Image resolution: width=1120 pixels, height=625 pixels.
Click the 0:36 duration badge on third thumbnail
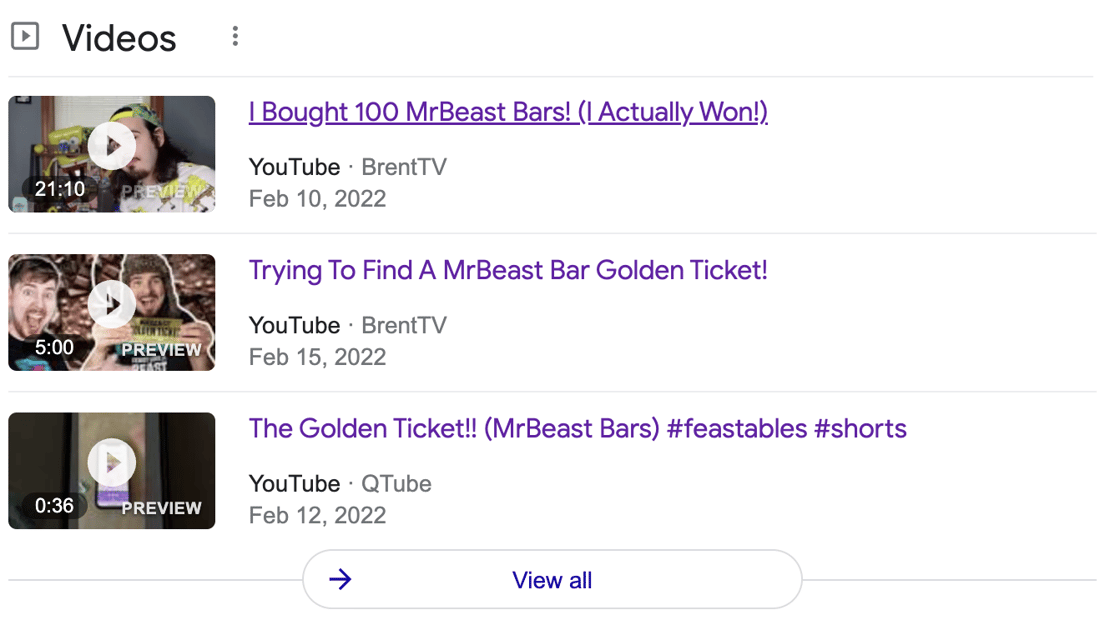54,506
